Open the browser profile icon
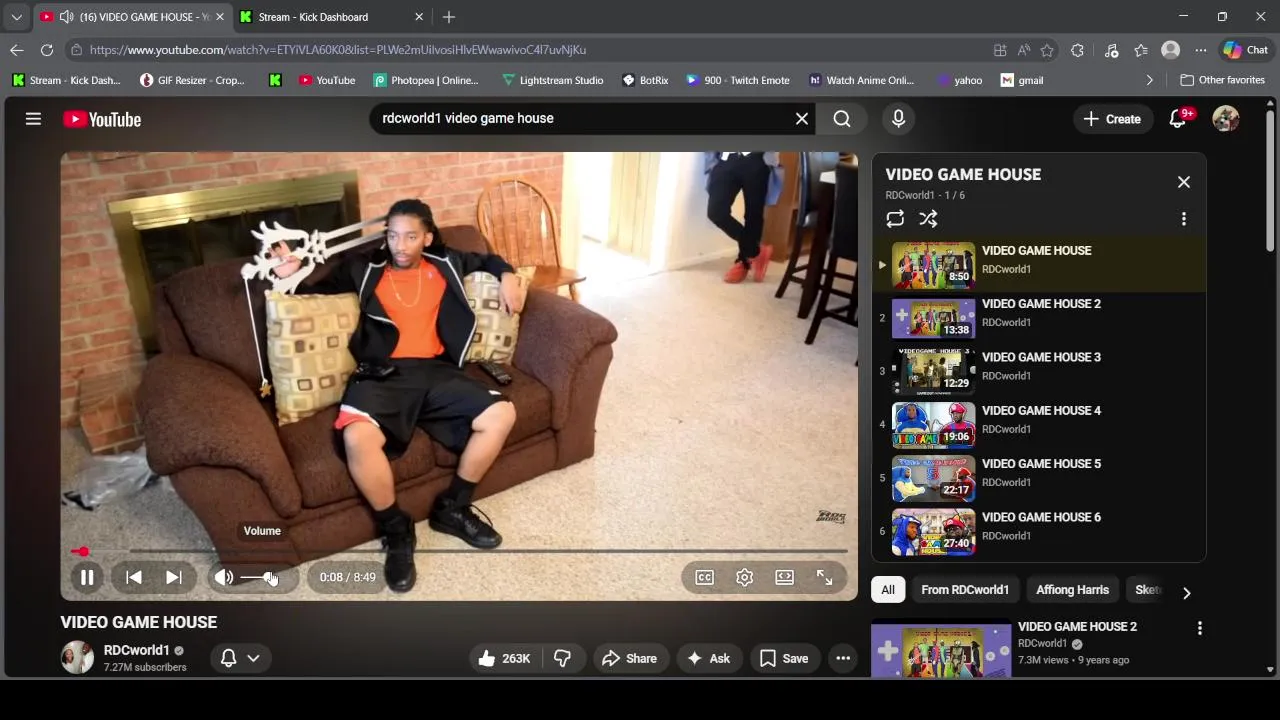 [x=1170, y=50]
